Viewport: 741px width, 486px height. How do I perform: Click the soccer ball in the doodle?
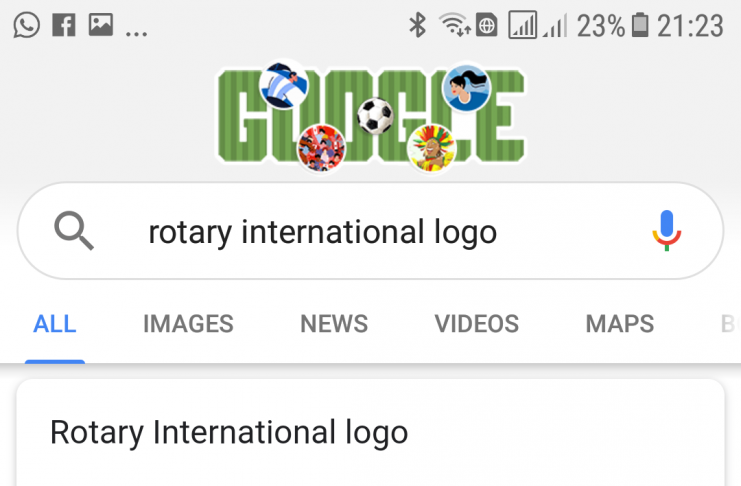(x=375, y=115)
